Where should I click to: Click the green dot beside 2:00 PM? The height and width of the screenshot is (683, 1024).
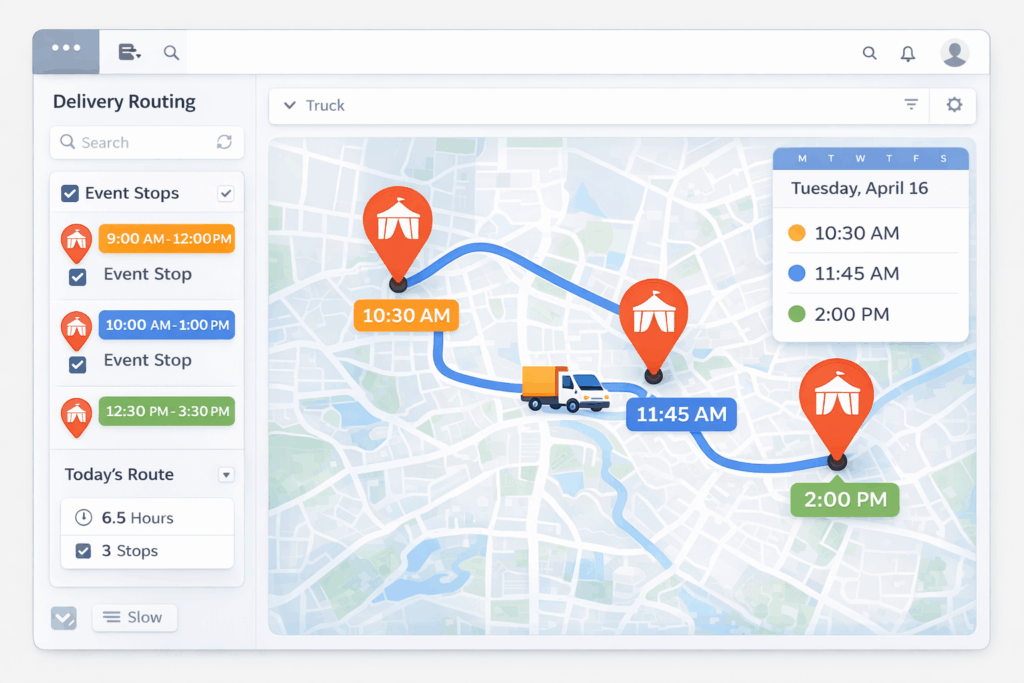click(x=796, y=314)
